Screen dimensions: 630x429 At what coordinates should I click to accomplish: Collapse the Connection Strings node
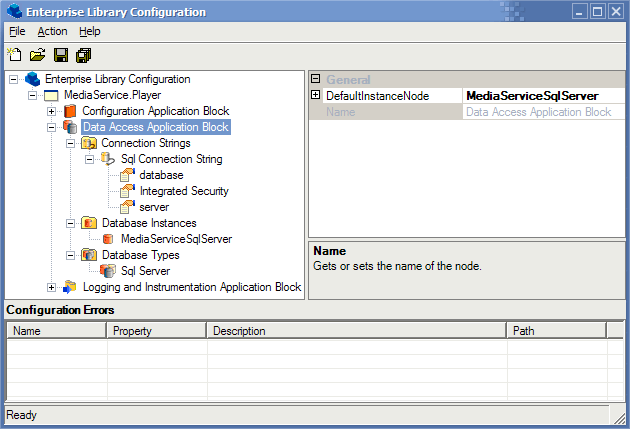click(70, 143)
